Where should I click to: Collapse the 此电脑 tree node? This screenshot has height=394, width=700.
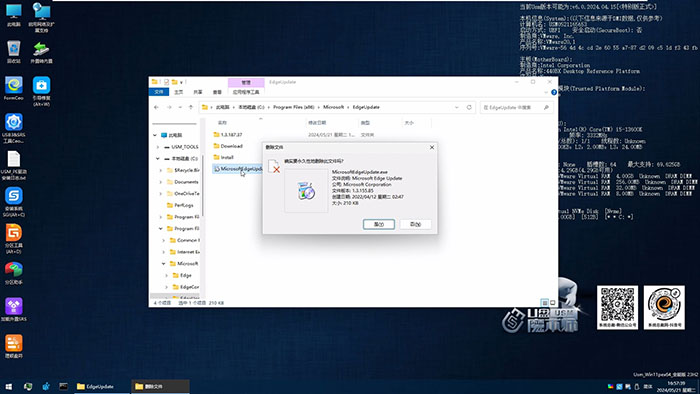[x=155, y=135]
